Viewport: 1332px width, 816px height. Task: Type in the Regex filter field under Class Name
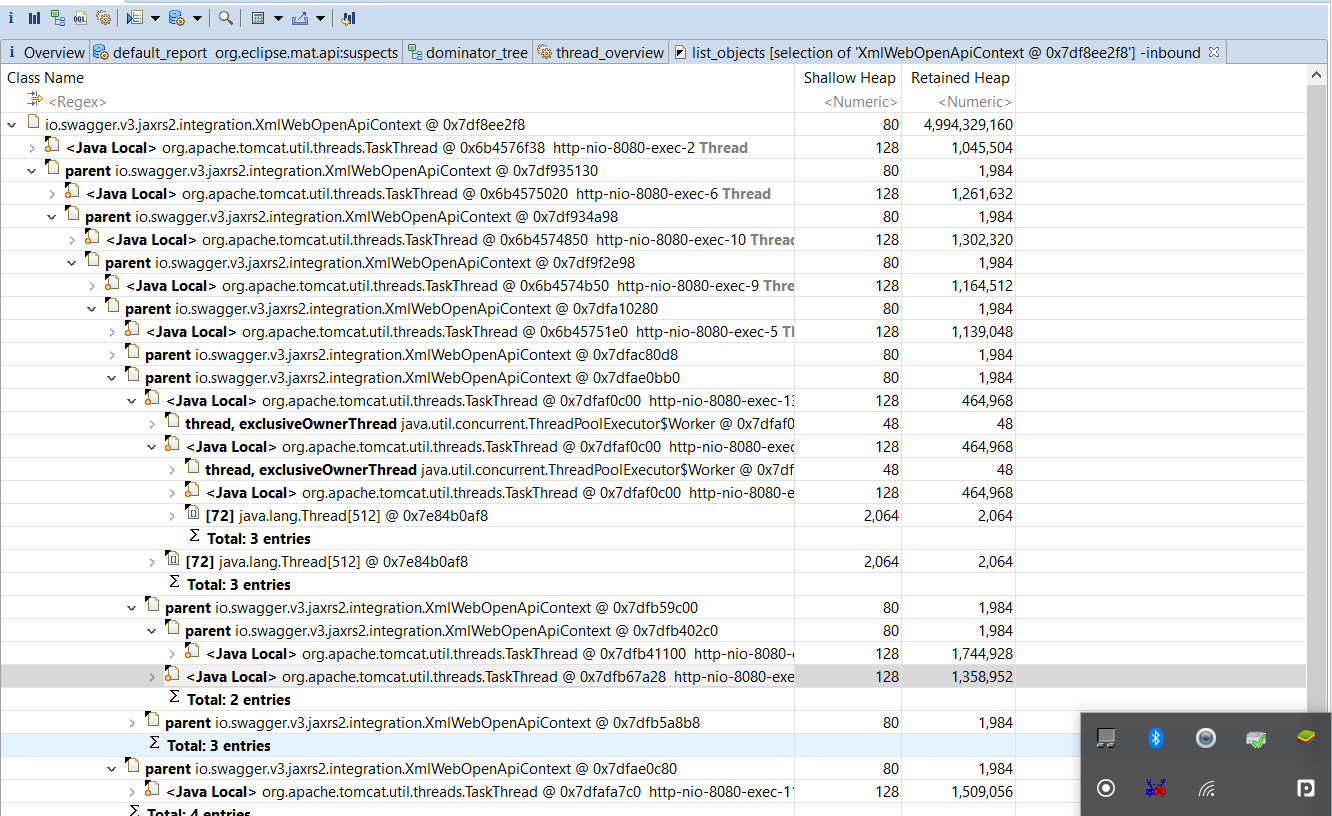pos(75,101)
